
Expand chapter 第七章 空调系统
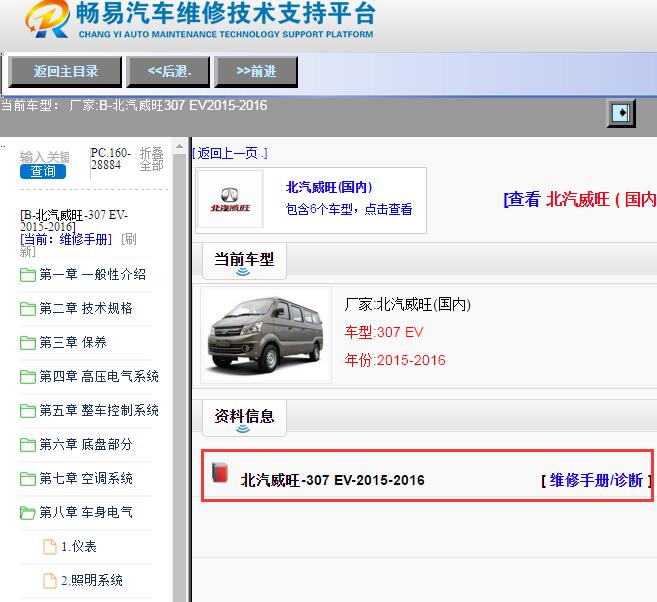(x=86, y=478)
